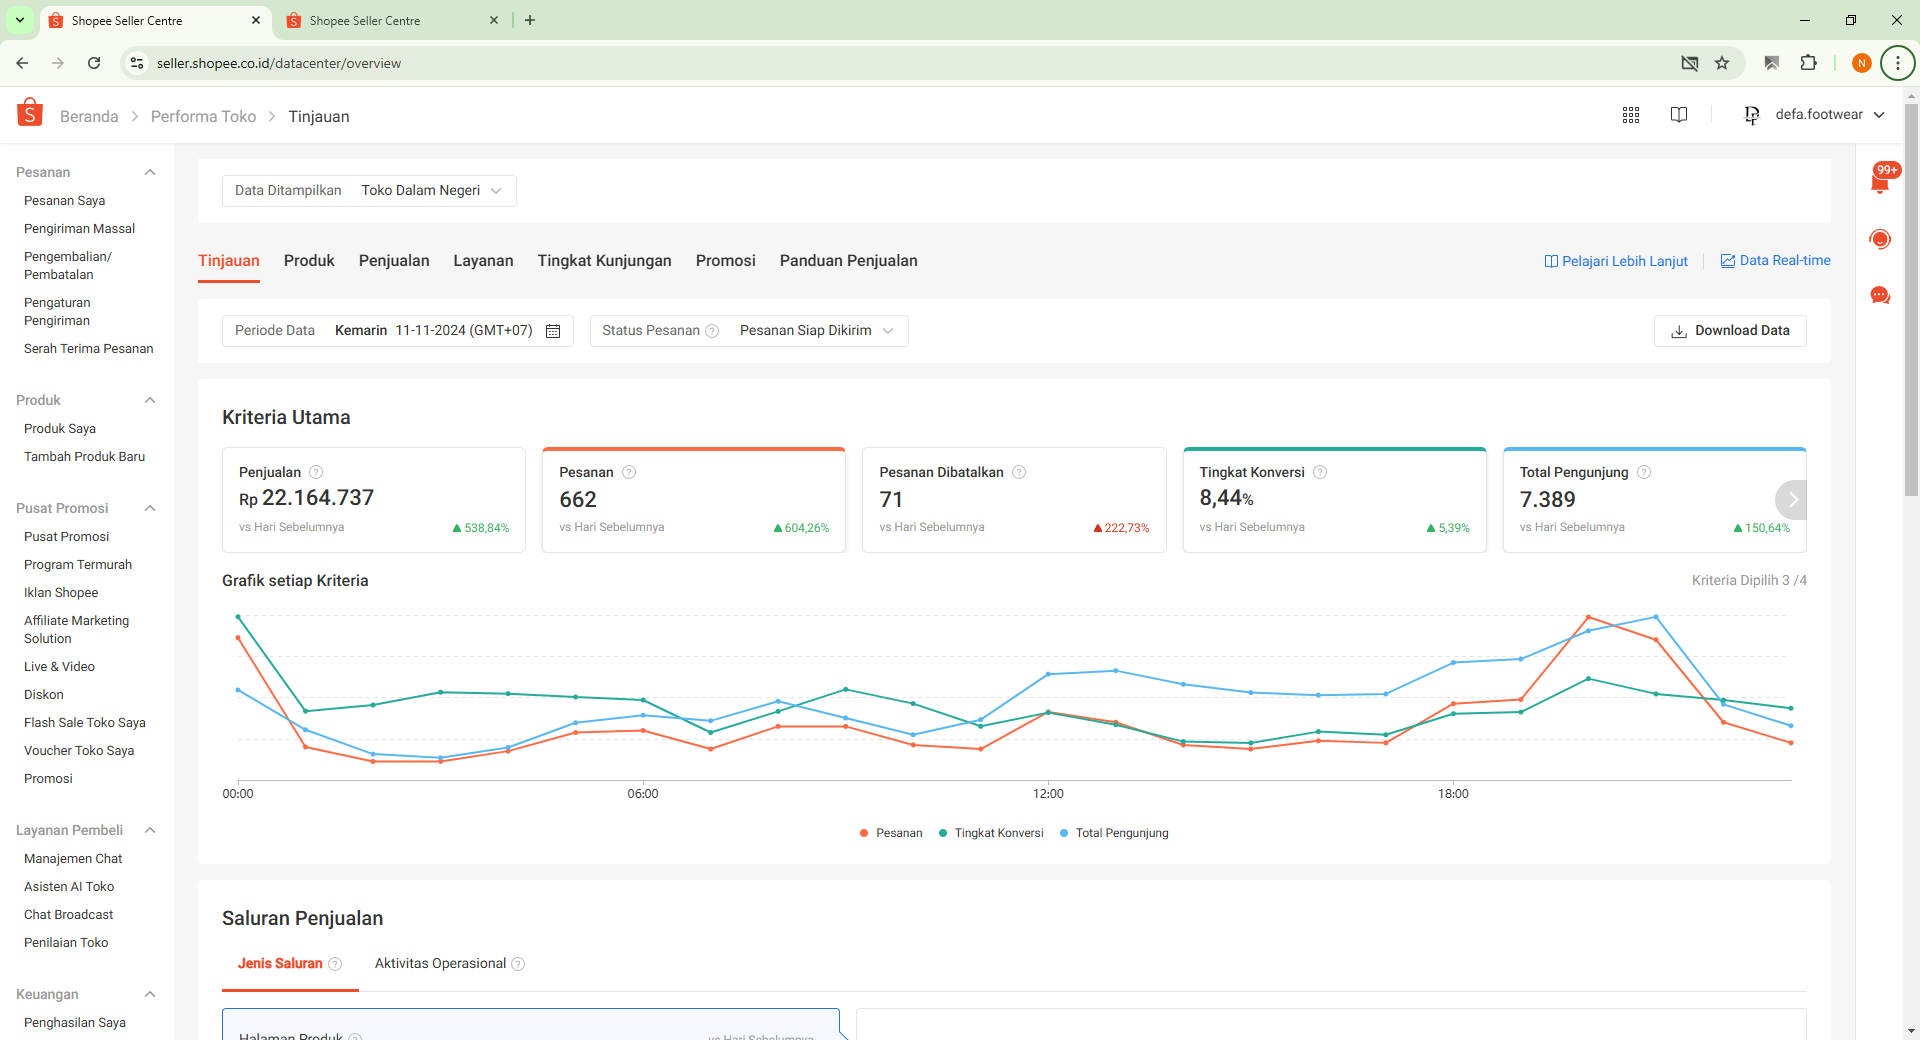Click the Tingkat Konversi help icon

coord(1320,472)
